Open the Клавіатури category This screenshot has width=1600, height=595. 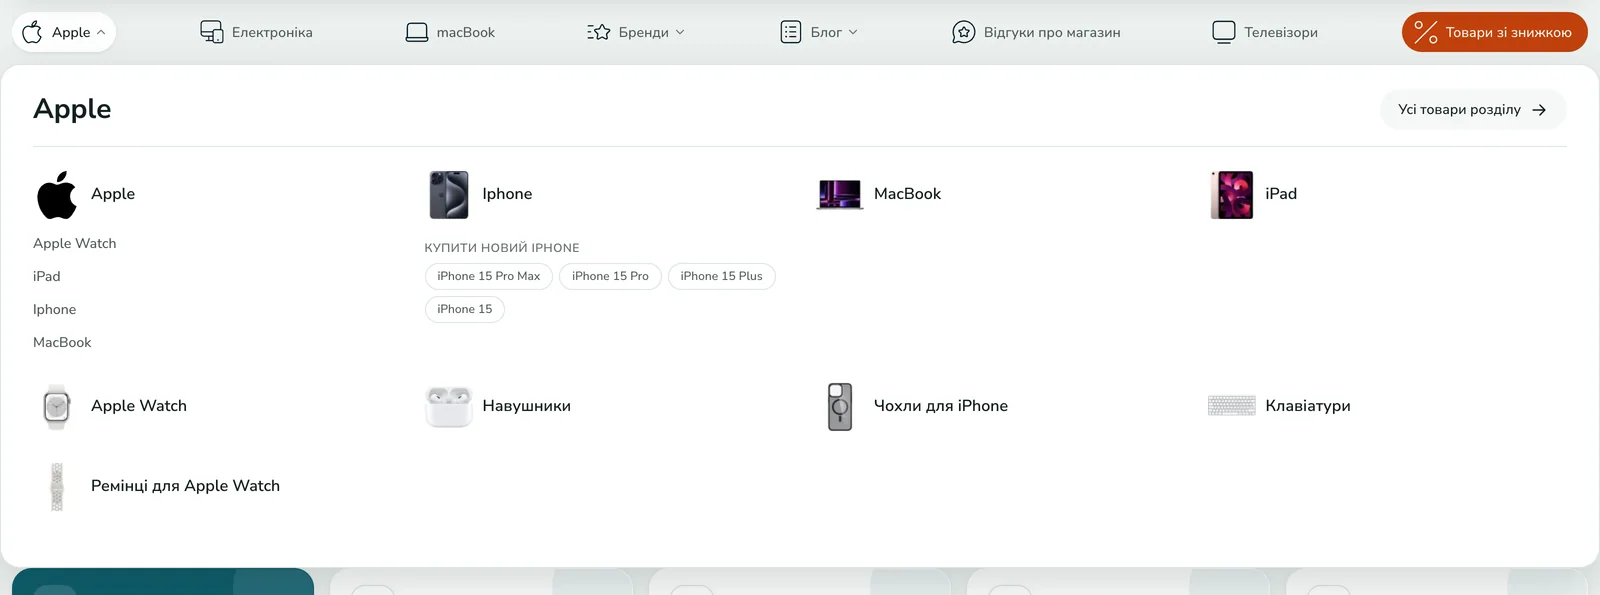[1308, 406]
